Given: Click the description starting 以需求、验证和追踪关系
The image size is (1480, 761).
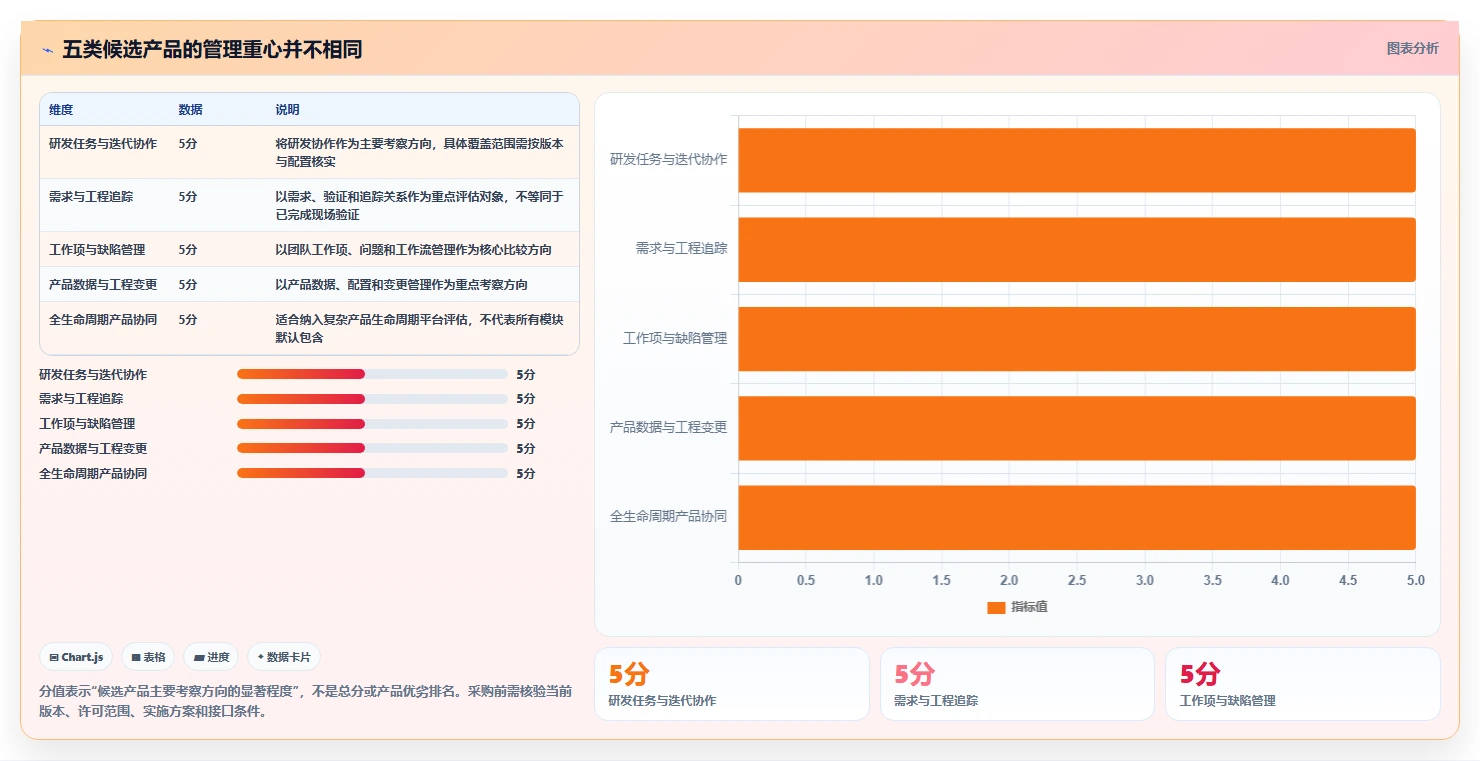Looking at the screenshot, I should pos(420,206).
